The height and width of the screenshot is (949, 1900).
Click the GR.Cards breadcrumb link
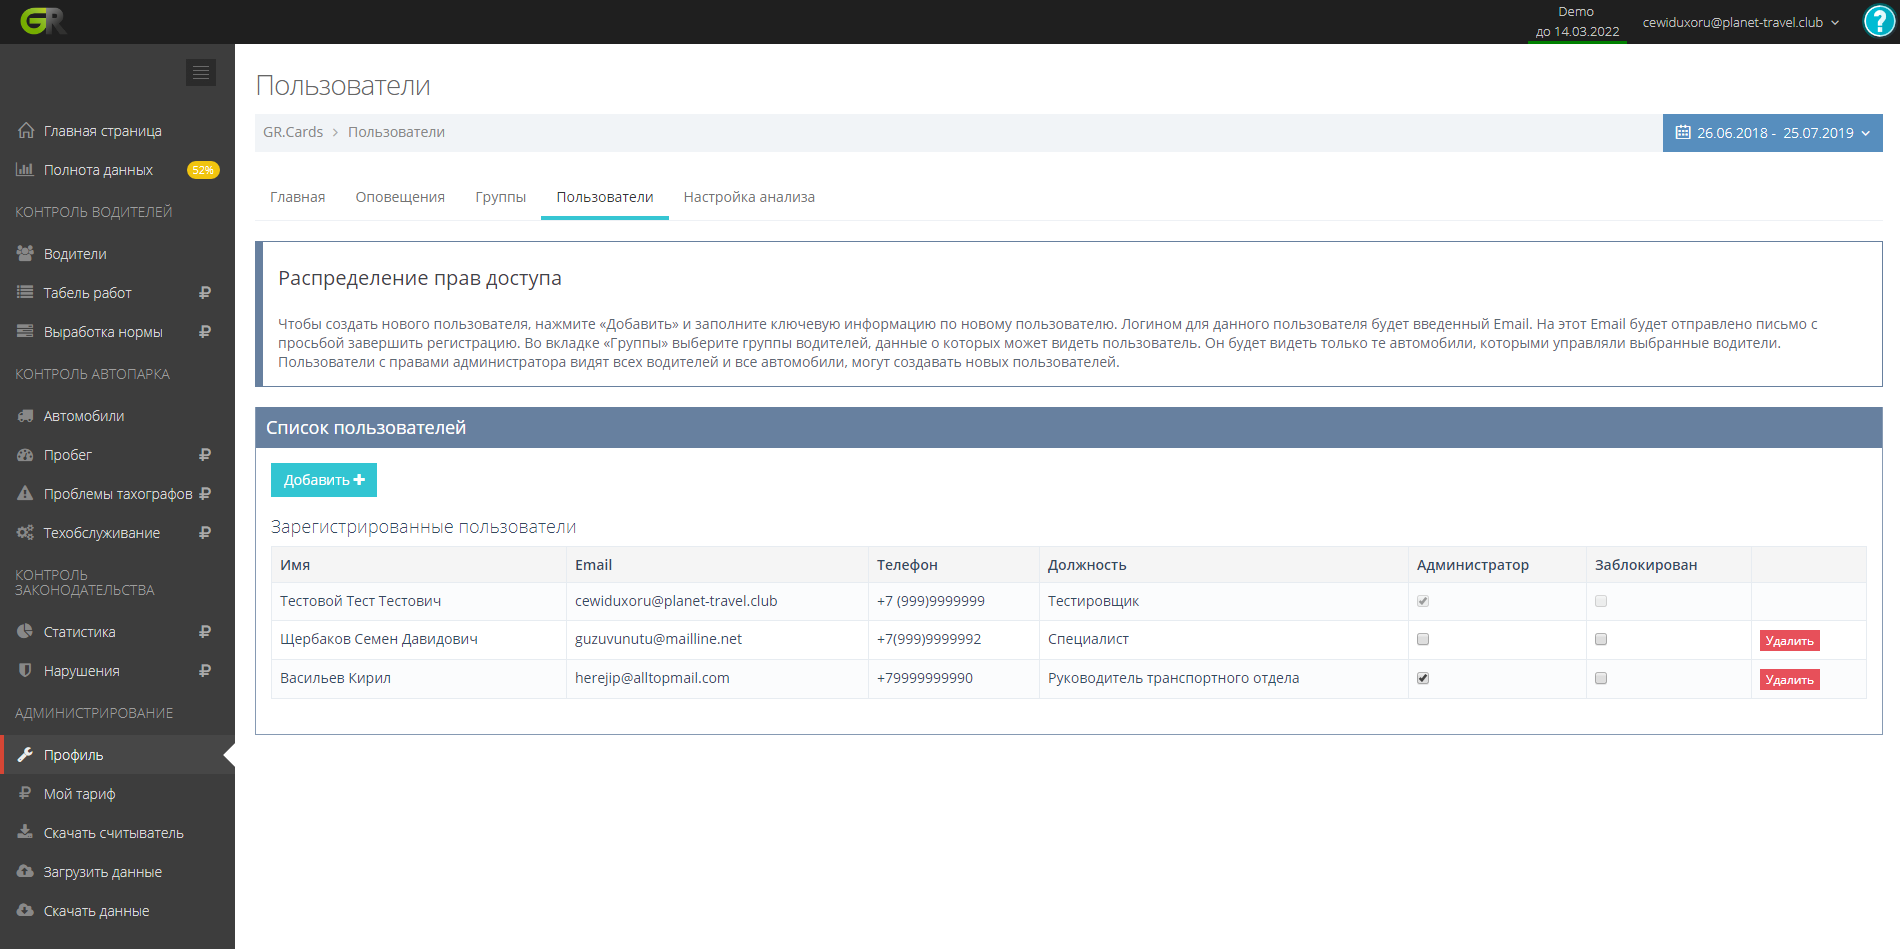click(x=293, y=132)
